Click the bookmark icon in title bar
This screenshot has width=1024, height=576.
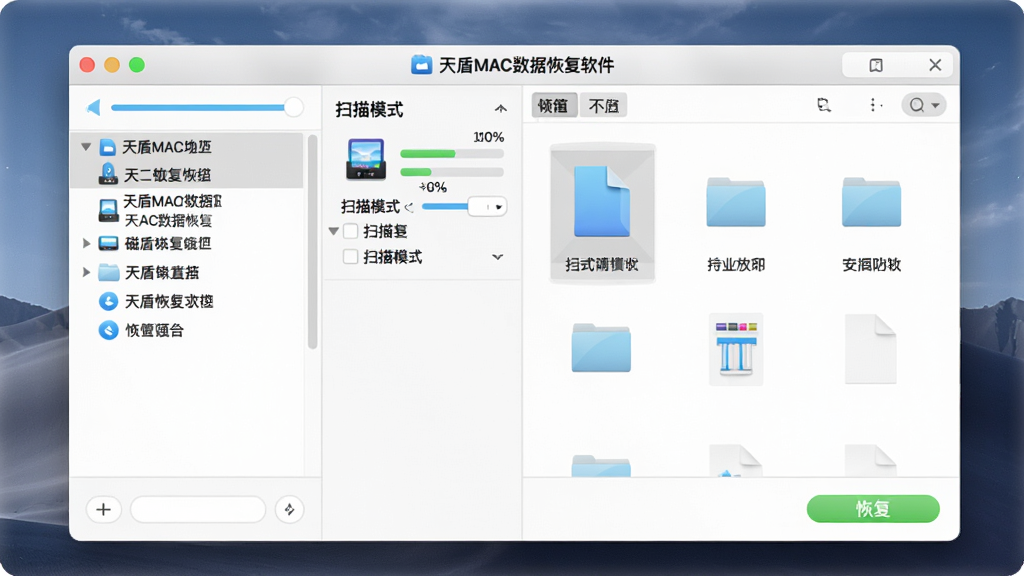876,65
